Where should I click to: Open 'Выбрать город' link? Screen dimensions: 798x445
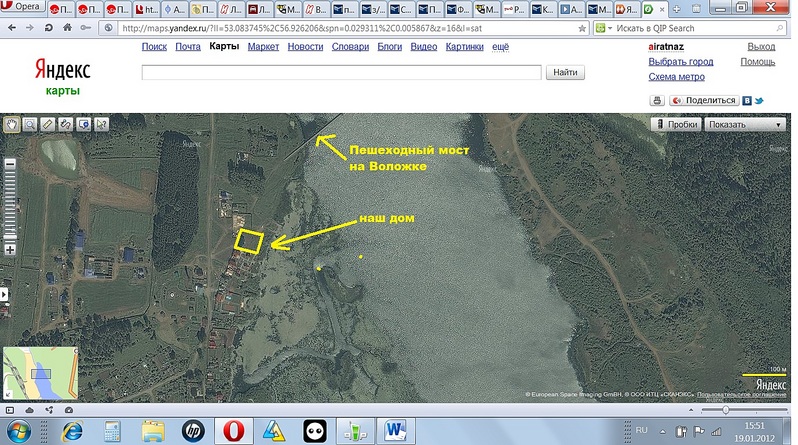coord(680,62)
